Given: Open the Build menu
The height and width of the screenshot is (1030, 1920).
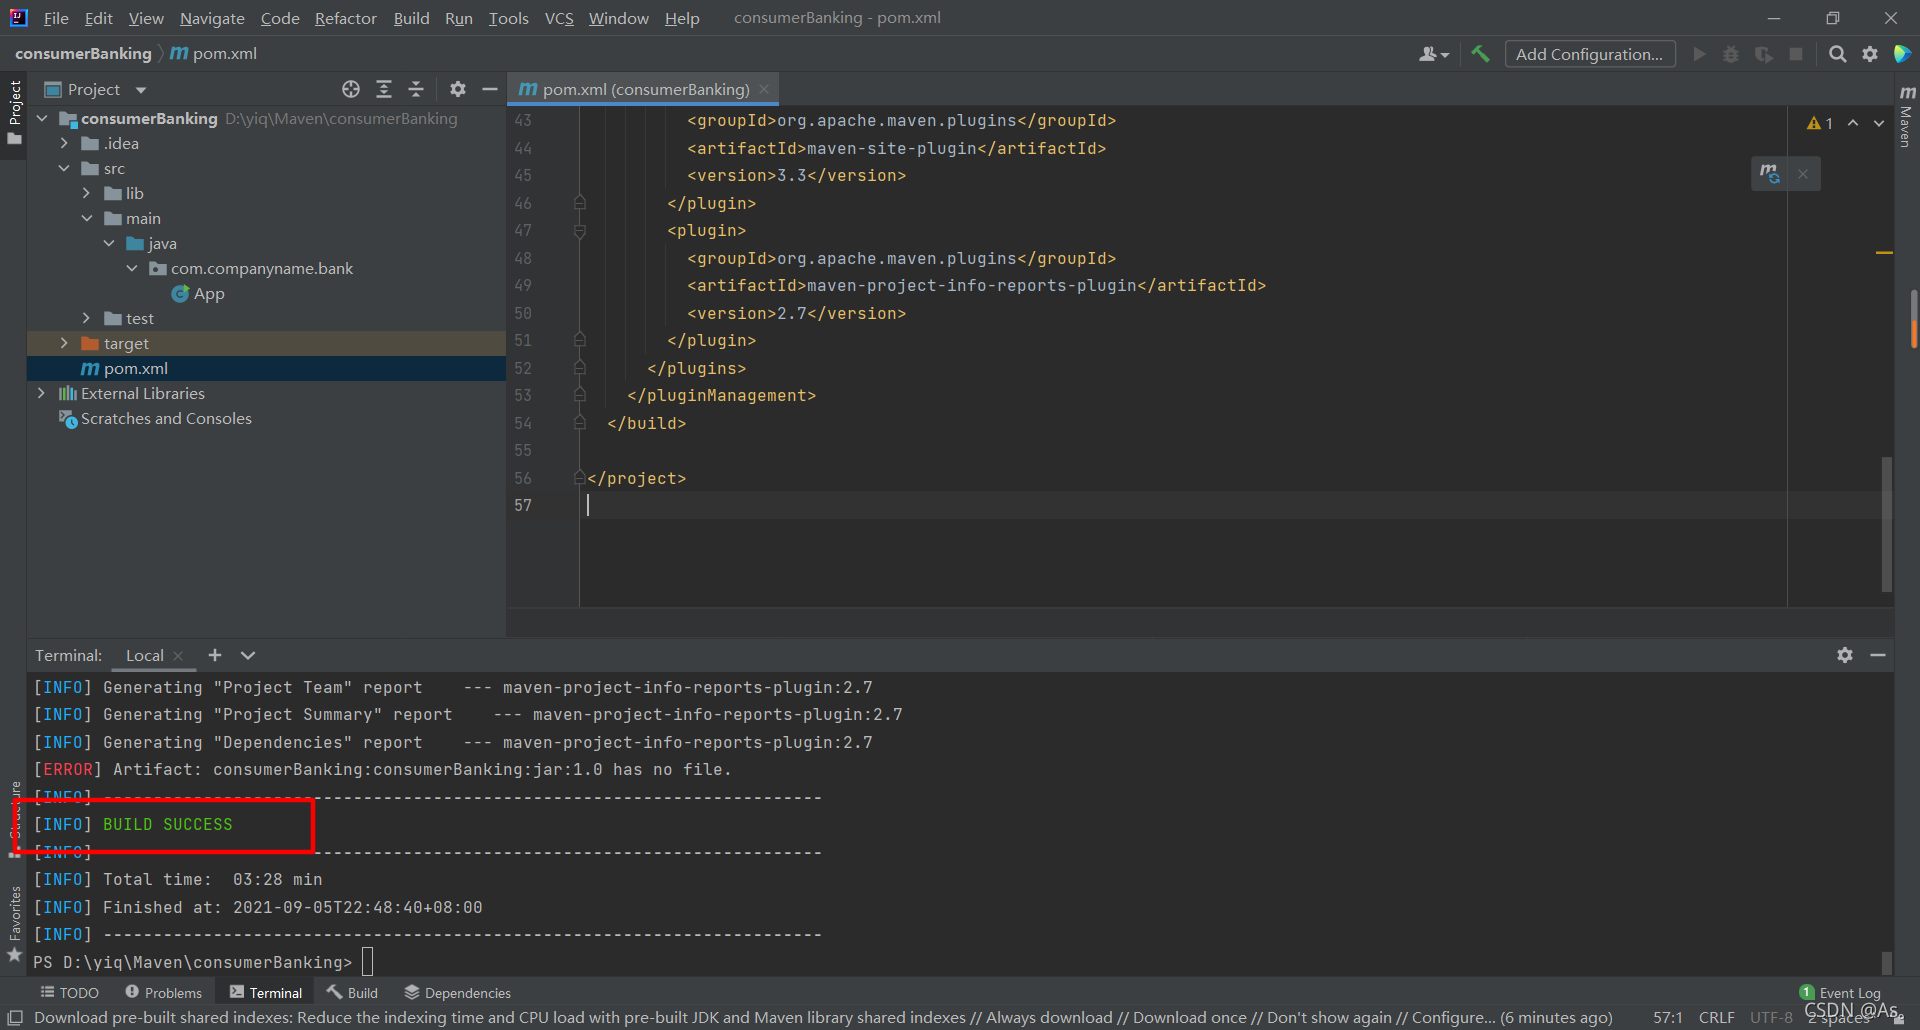Looking at the screenshot, I should pos(411,18).
